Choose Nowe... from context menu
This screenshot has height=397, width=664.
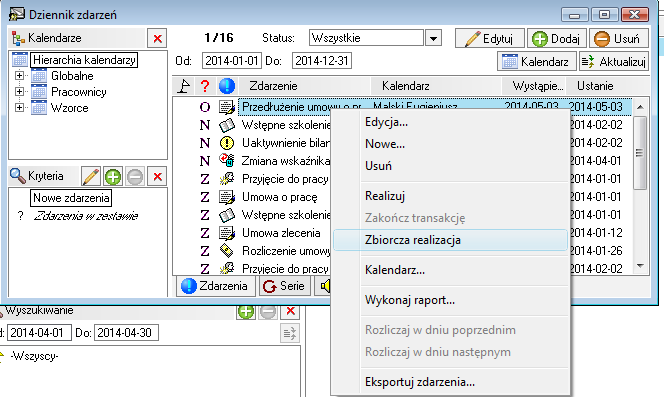pos(385,144)
